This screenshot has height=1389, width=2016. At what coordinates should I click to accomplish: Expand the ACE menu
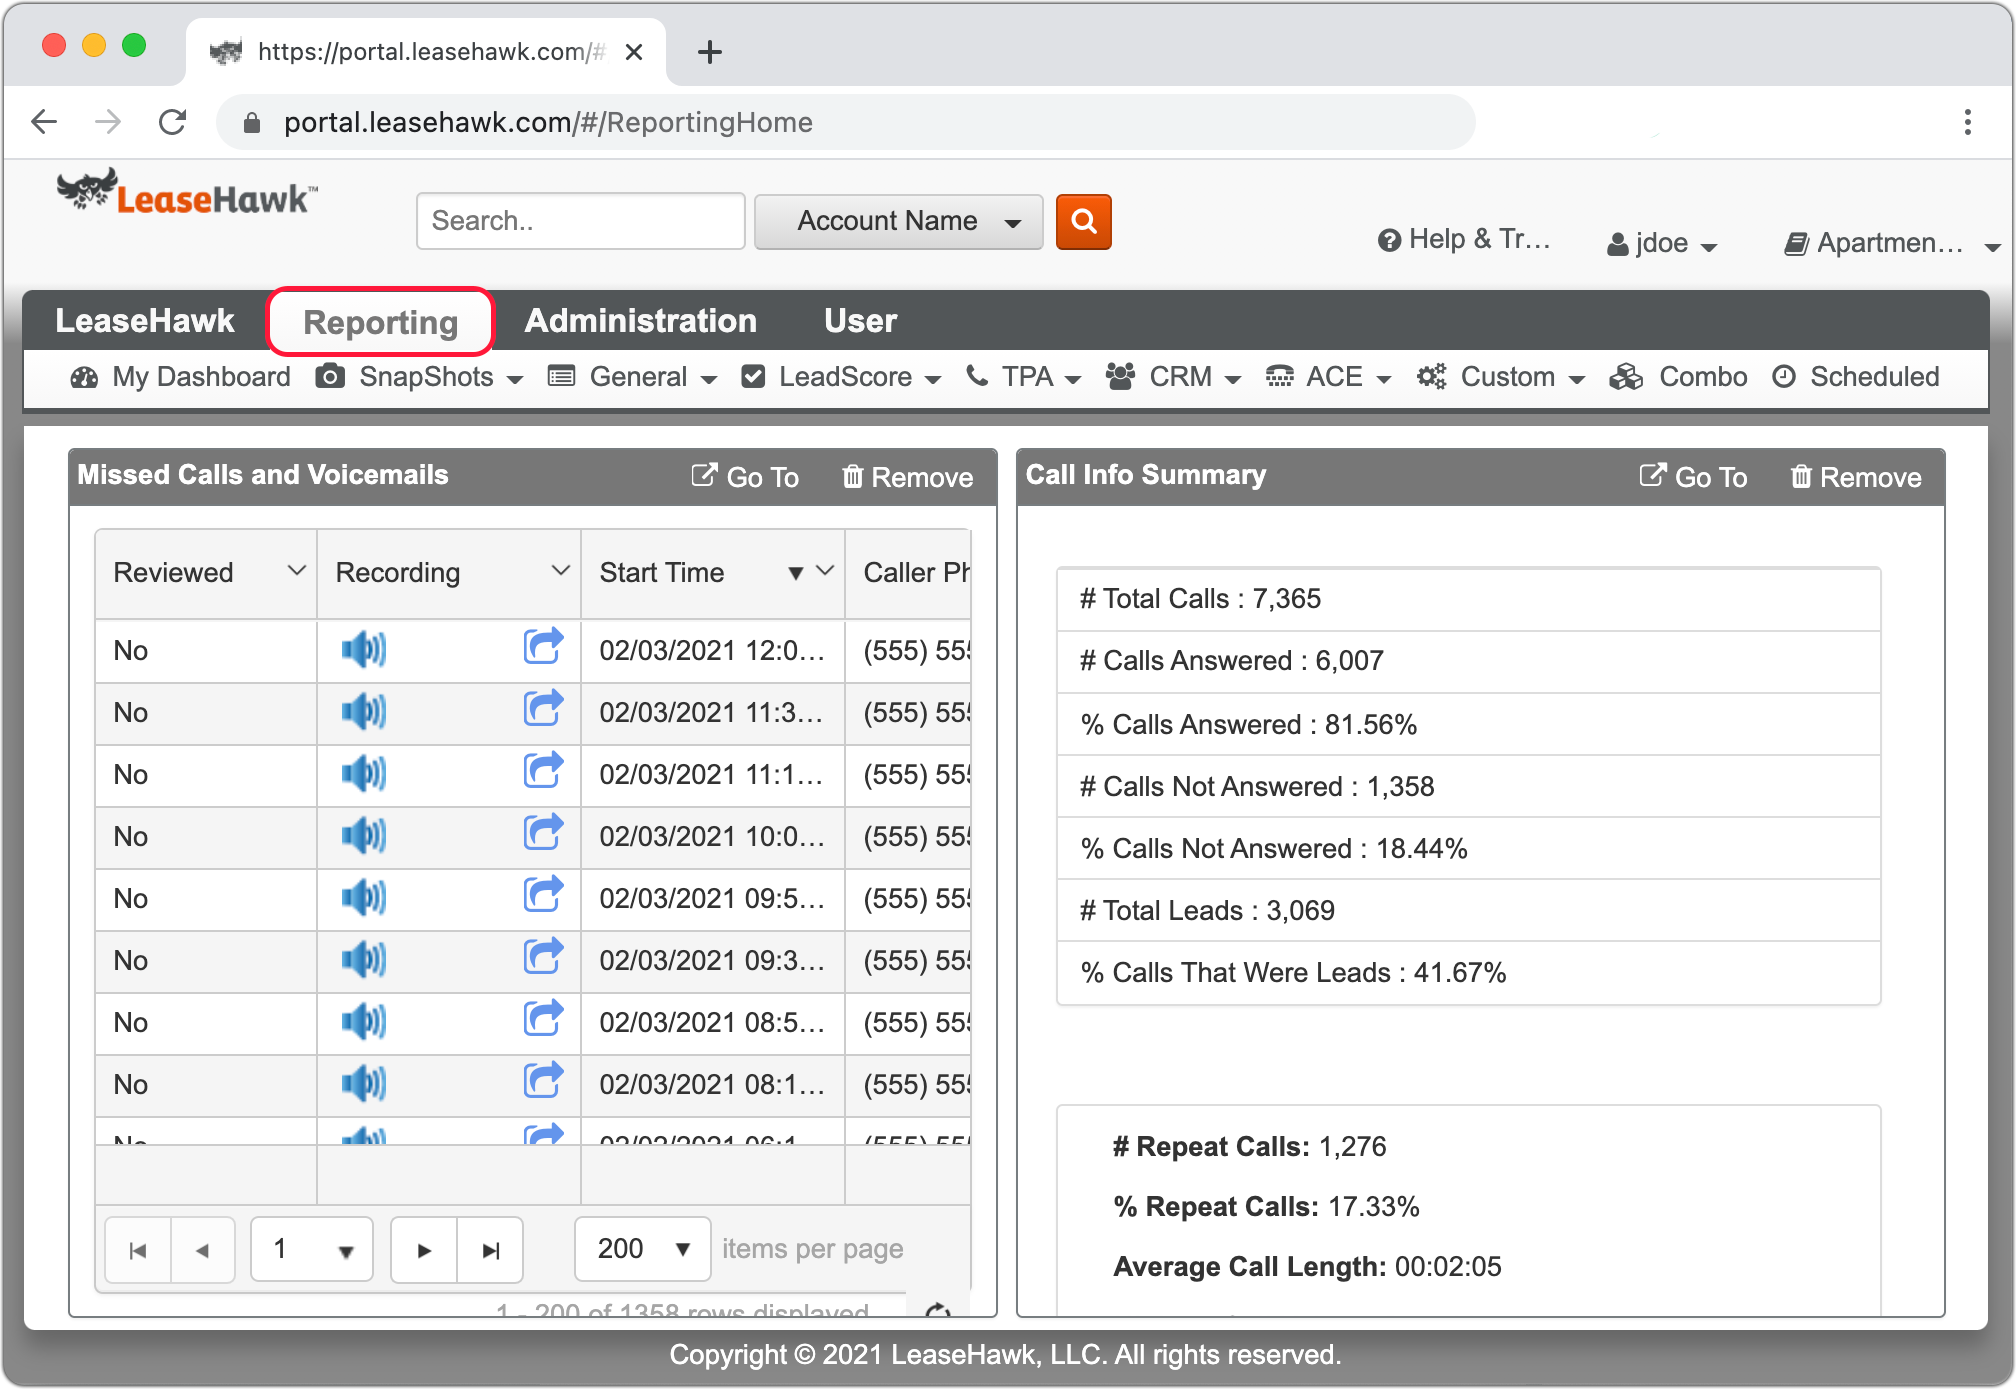point(1328,377)
